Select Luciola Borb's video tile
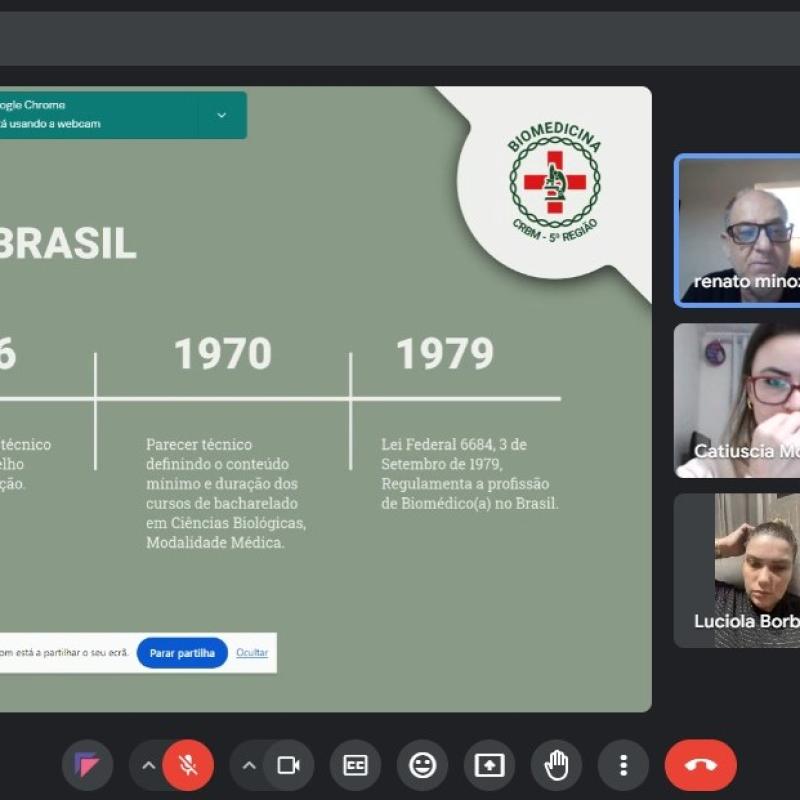800x800 pixels. (x=738, y=570)
